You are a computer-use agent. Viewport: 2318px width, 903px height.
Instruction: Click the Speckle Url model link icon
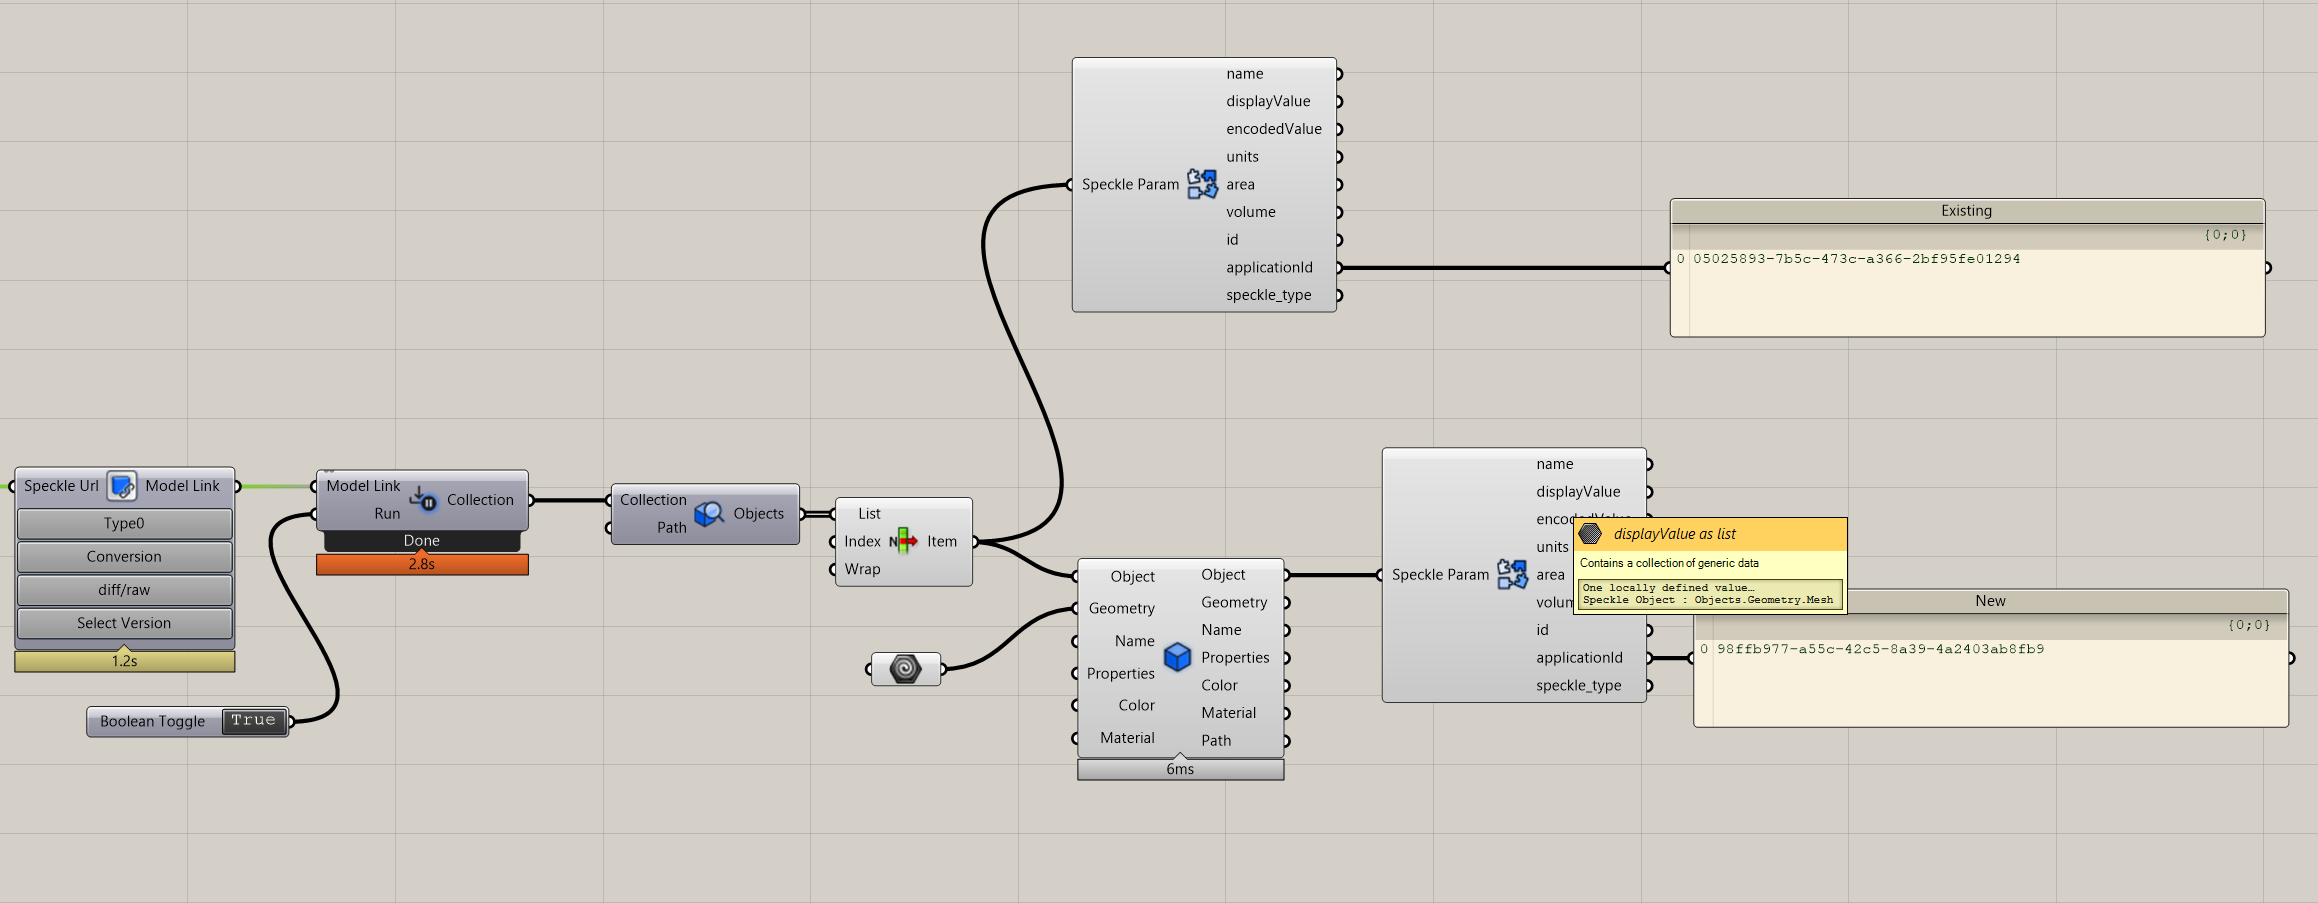coord(122,486)
